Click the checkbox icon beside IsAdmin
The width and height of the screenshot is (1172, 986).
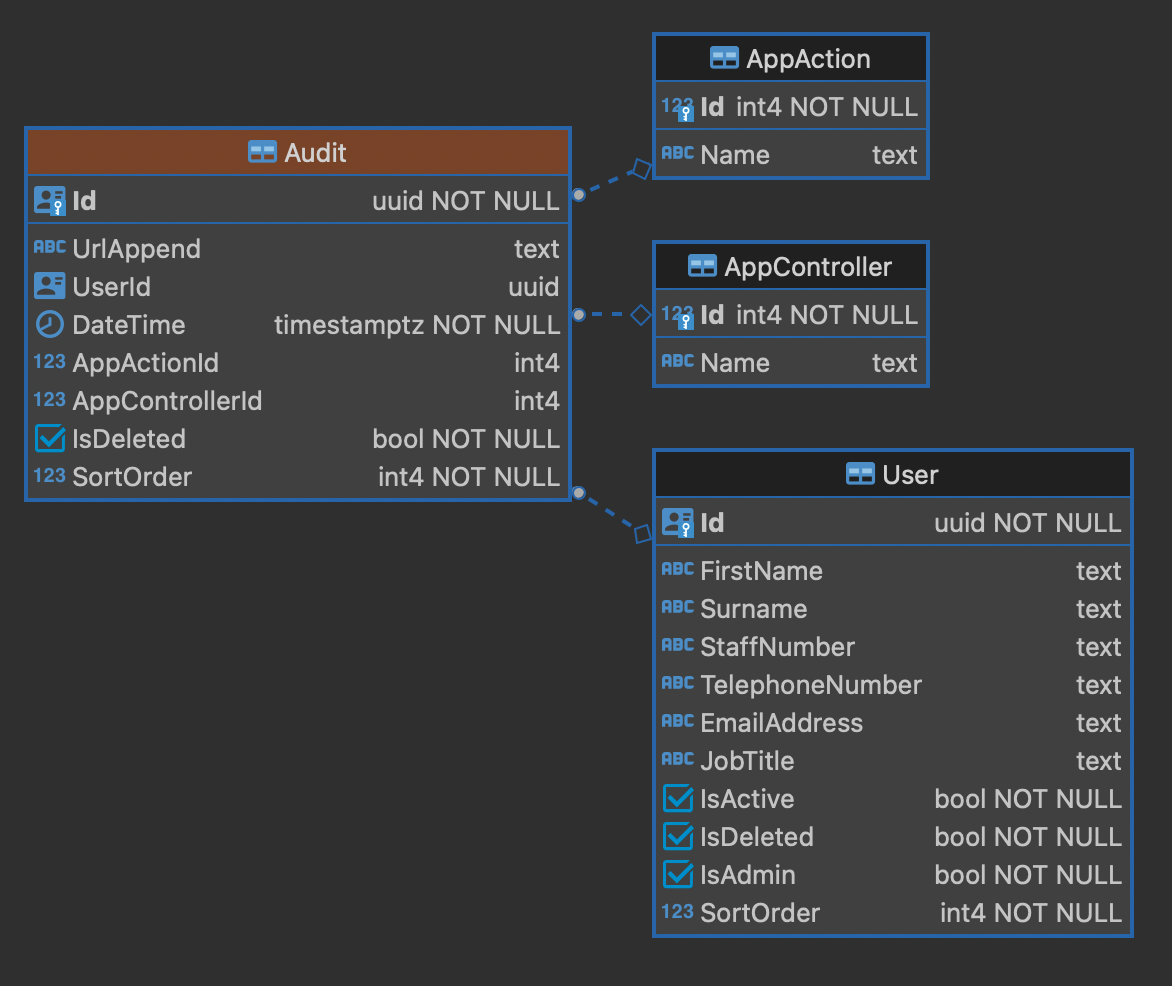click(677, 875)
